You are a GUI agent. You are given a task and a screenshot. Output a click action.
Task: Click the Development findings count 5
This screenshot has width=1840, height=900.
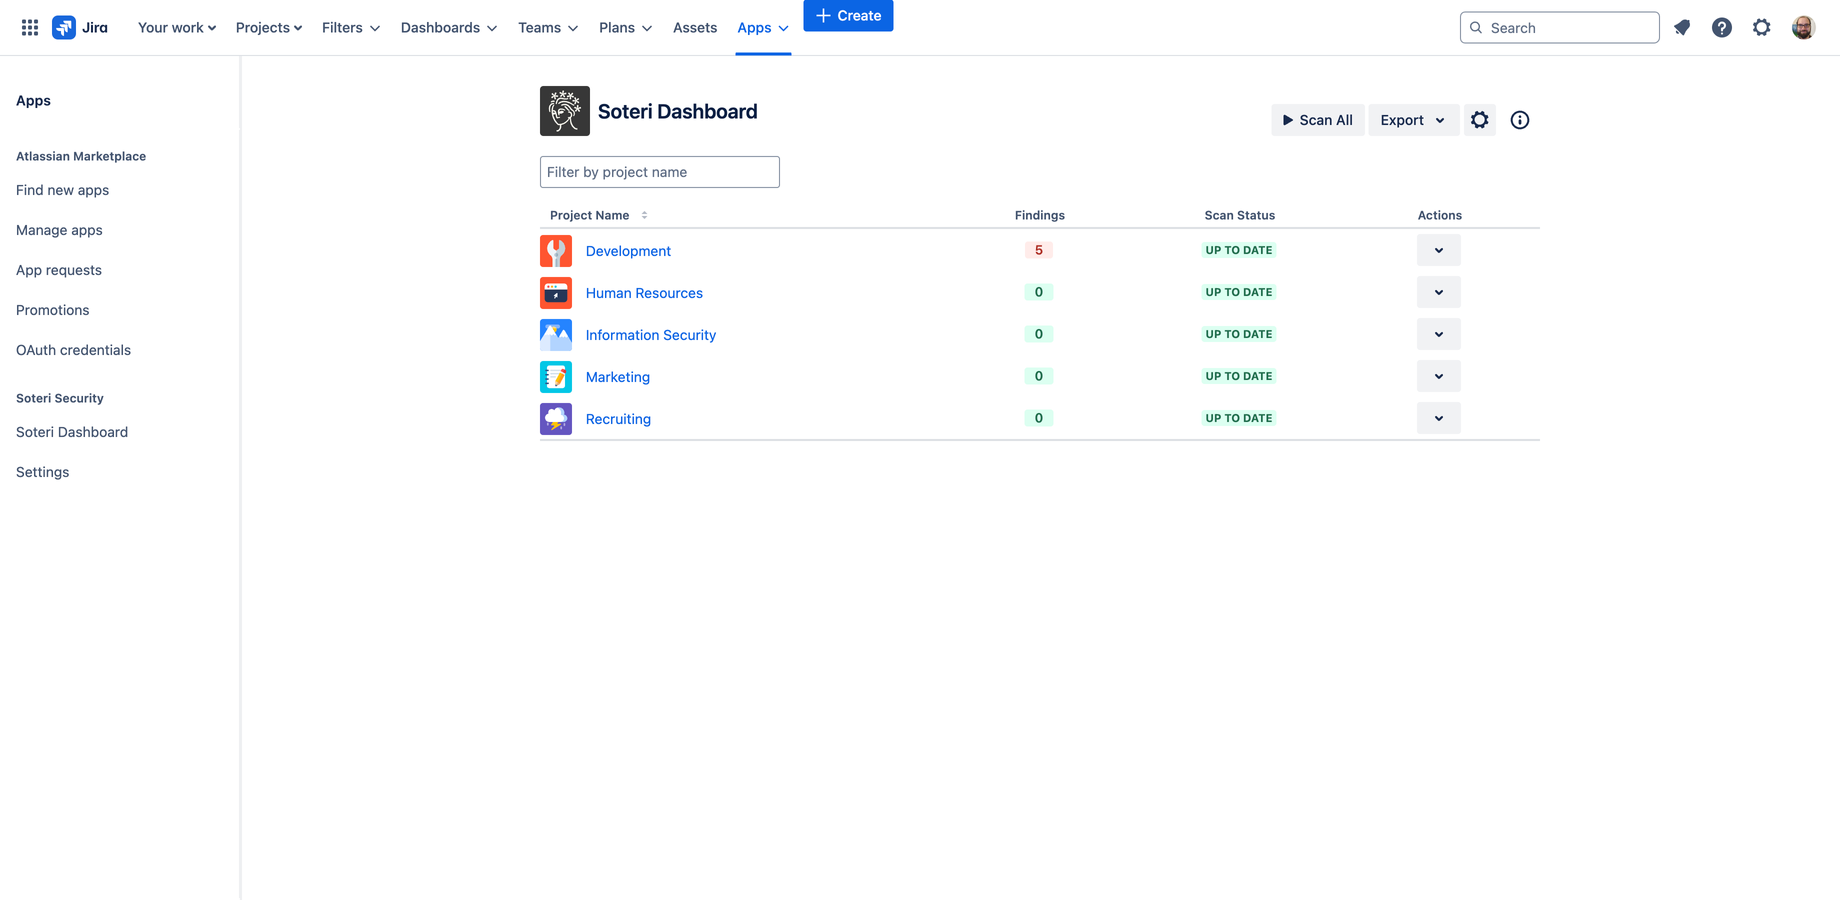pos(1039,250)
